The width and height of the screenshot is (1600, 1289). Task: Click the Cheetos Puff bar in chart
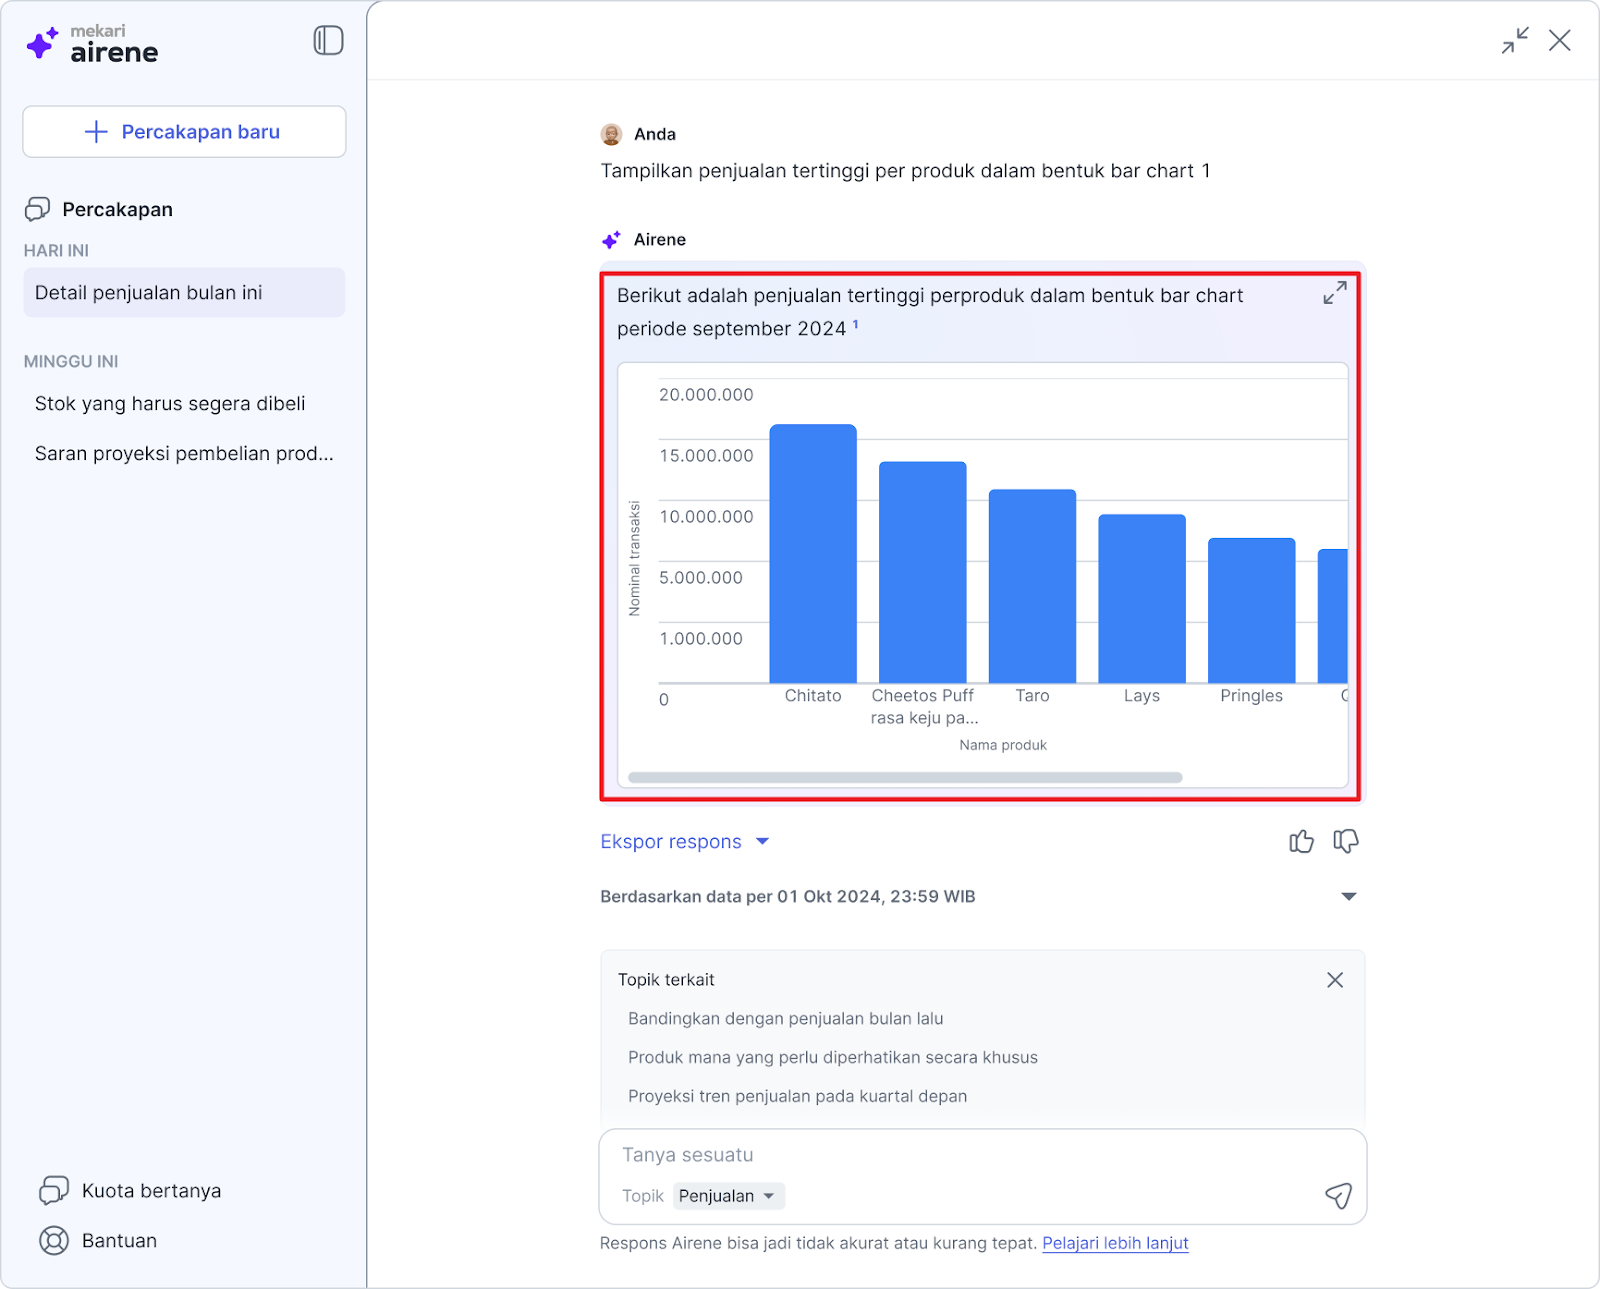tap(923, 572)
